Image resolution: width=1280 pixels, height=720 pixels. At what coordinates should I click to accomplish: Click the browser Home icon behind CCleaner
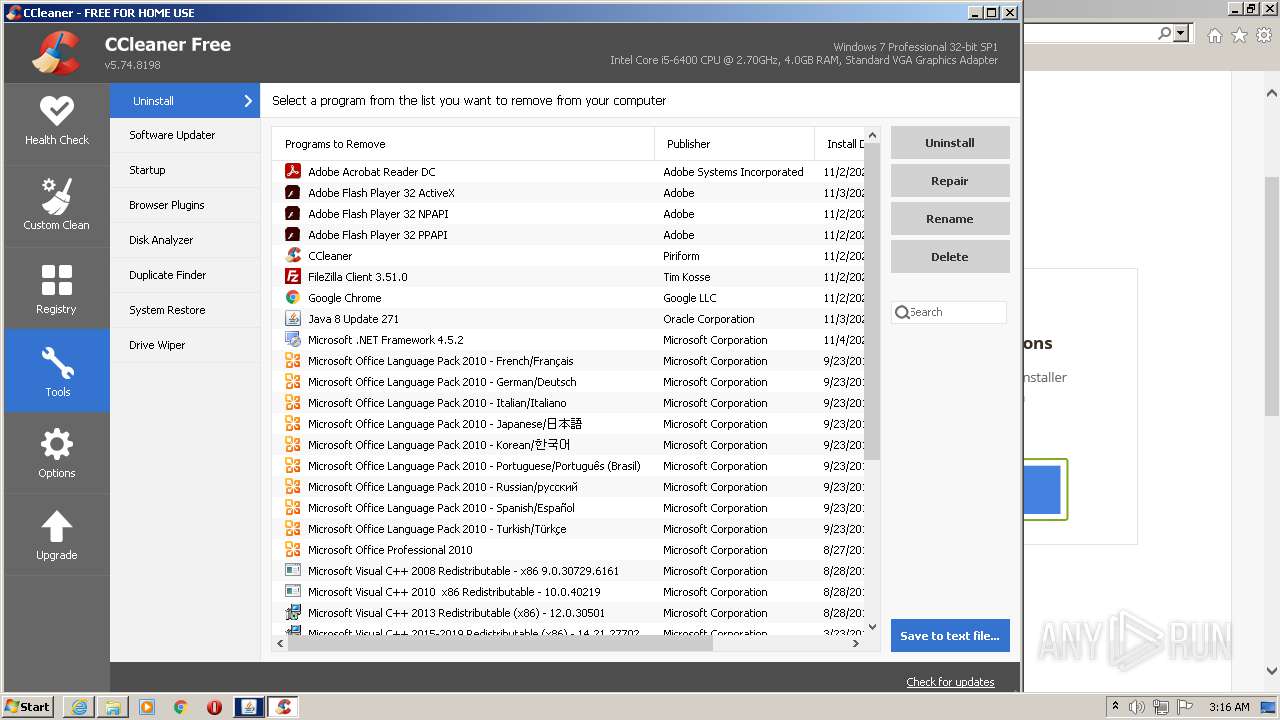pyautogui.click(x=1214, y=35)
